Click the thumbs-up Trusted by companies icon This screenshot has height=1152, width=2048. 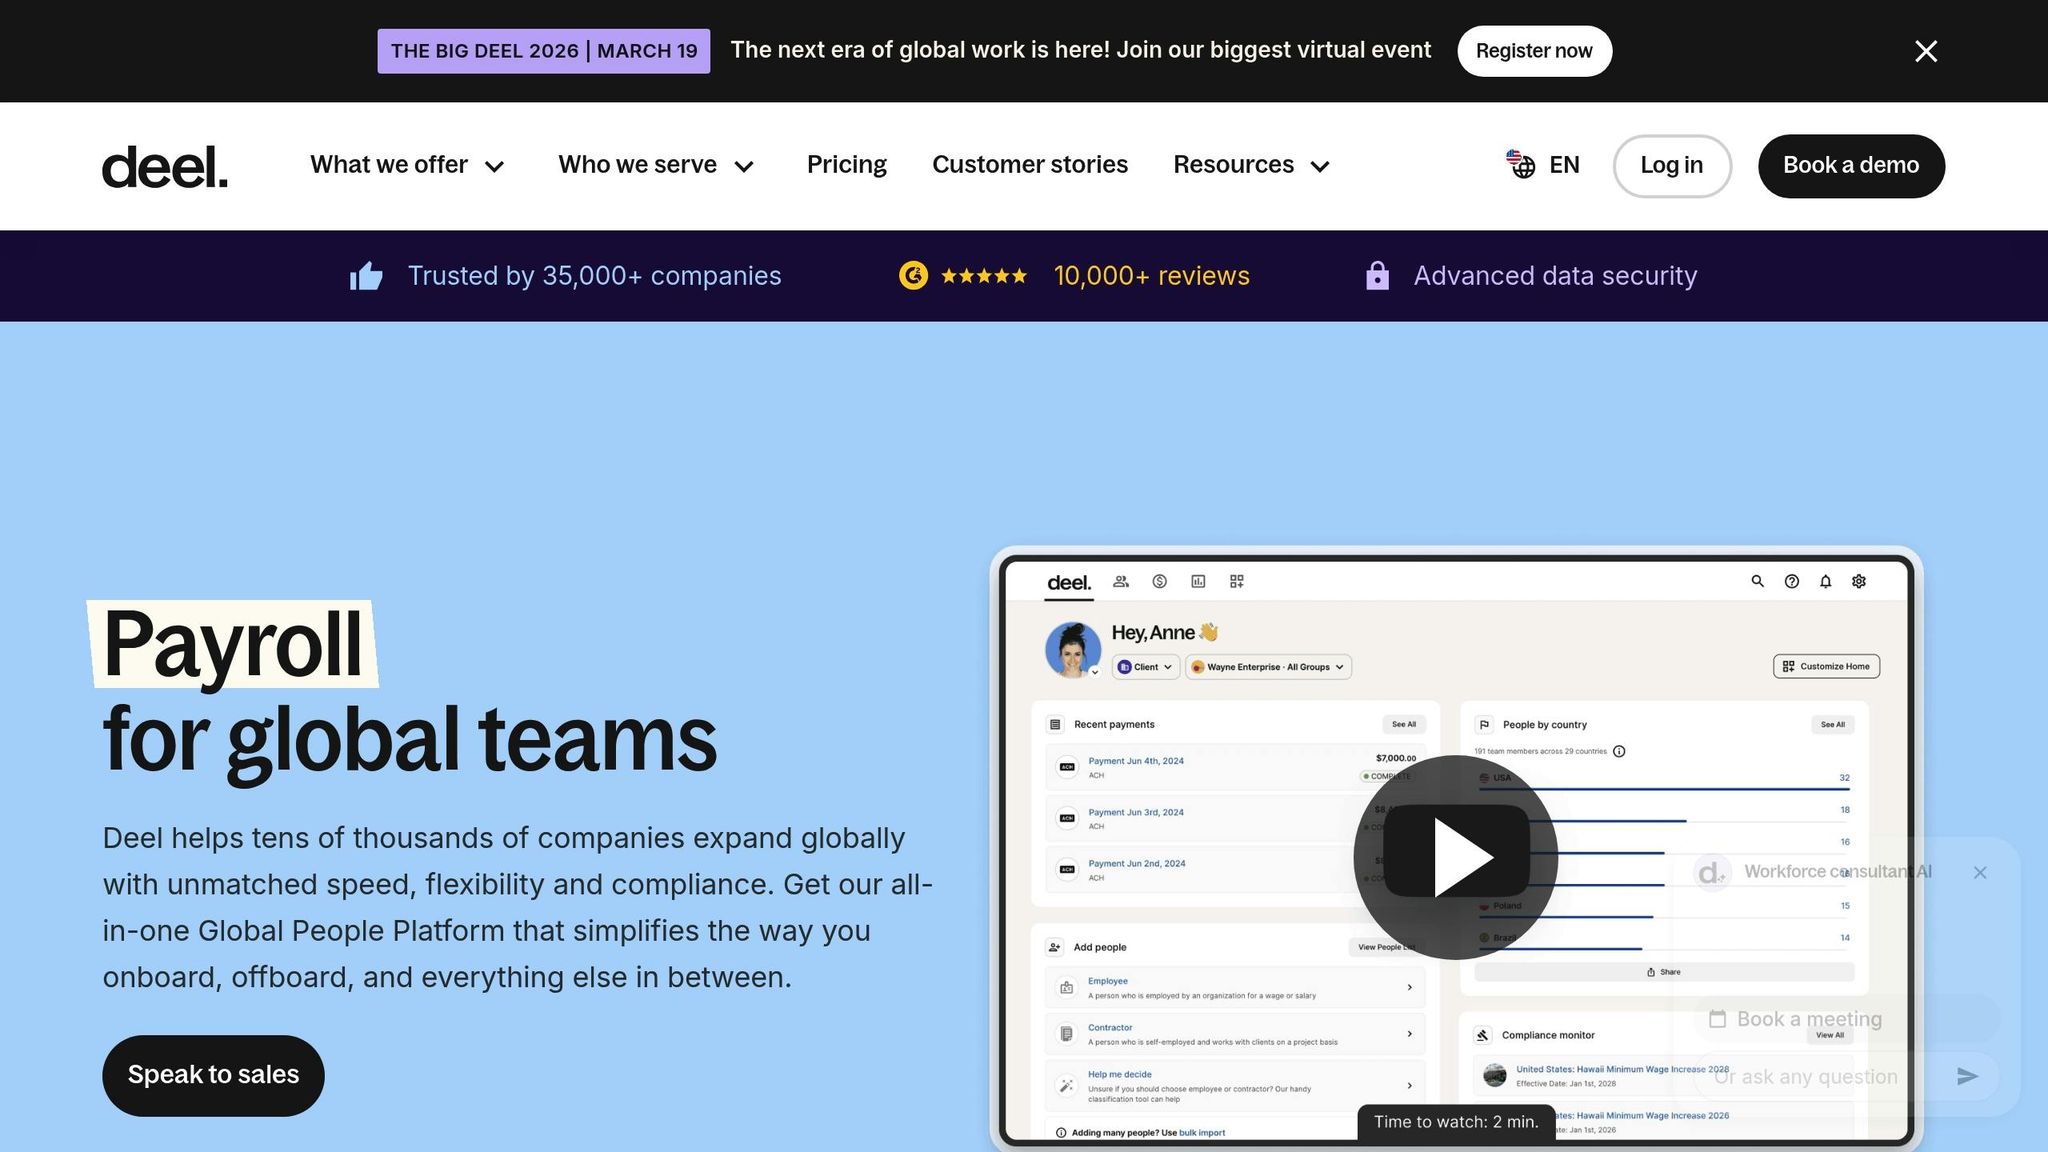tap(366, 276)
